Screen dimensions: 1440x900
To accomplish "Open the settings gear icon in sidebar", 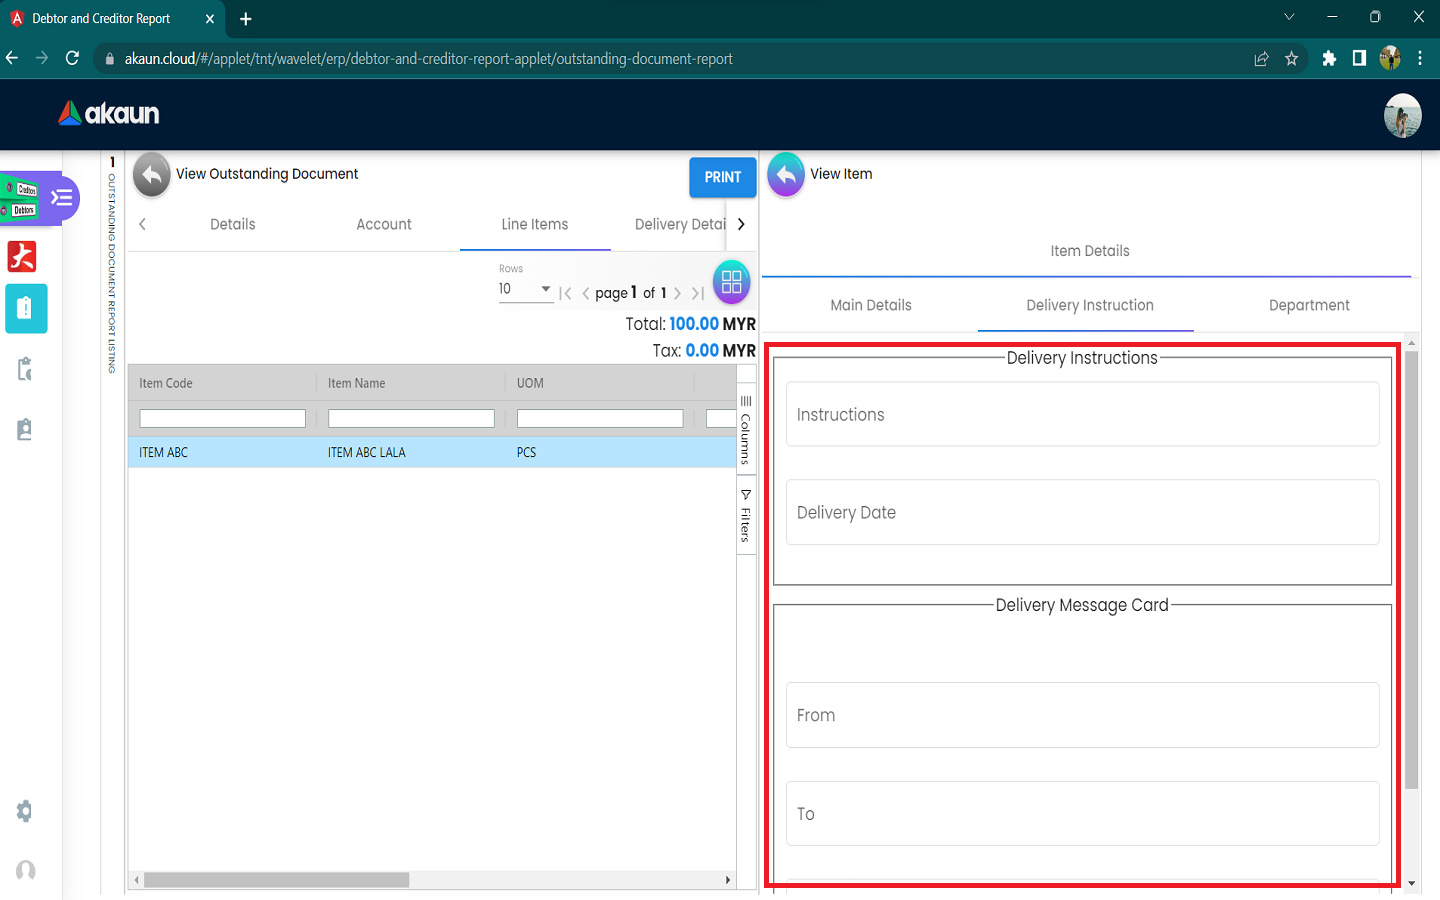I will [25, 811].
